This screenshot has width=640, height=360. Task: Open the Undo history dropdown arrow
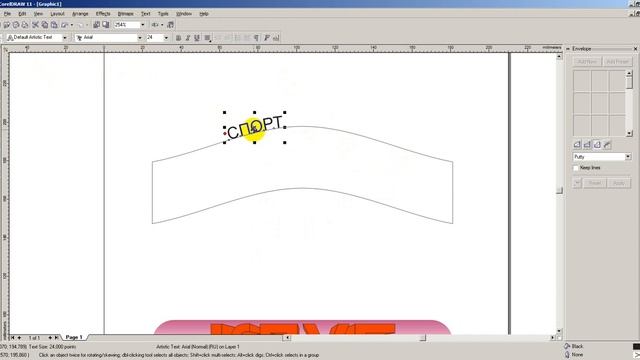pyautogui.click(x=72, y=25)
